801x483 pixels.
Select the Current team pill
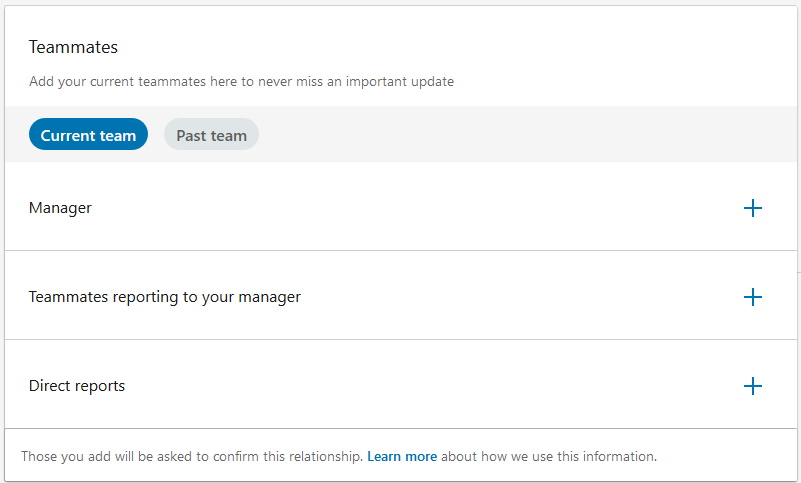pyautogui.click(x=88, y=134)
